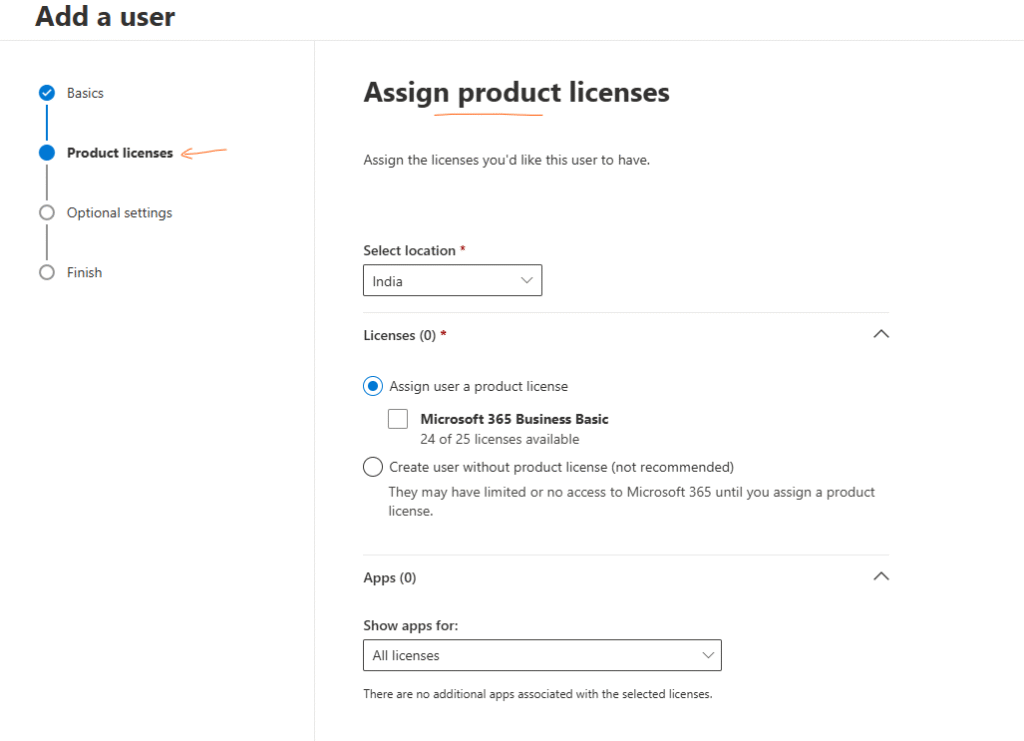Click the Licenses (0) section header
The image size is (1024, 741).
tap(400, 336)
